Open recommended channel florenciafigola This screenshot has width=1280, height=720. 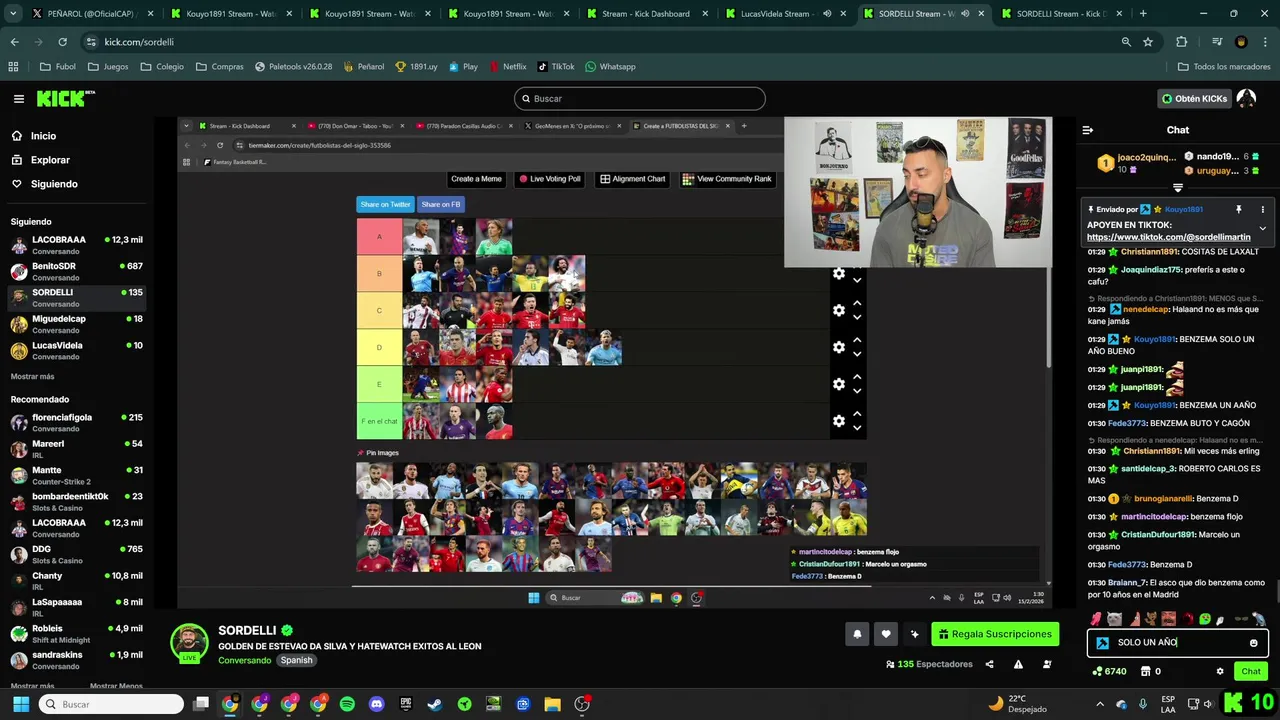coord(77,423)
